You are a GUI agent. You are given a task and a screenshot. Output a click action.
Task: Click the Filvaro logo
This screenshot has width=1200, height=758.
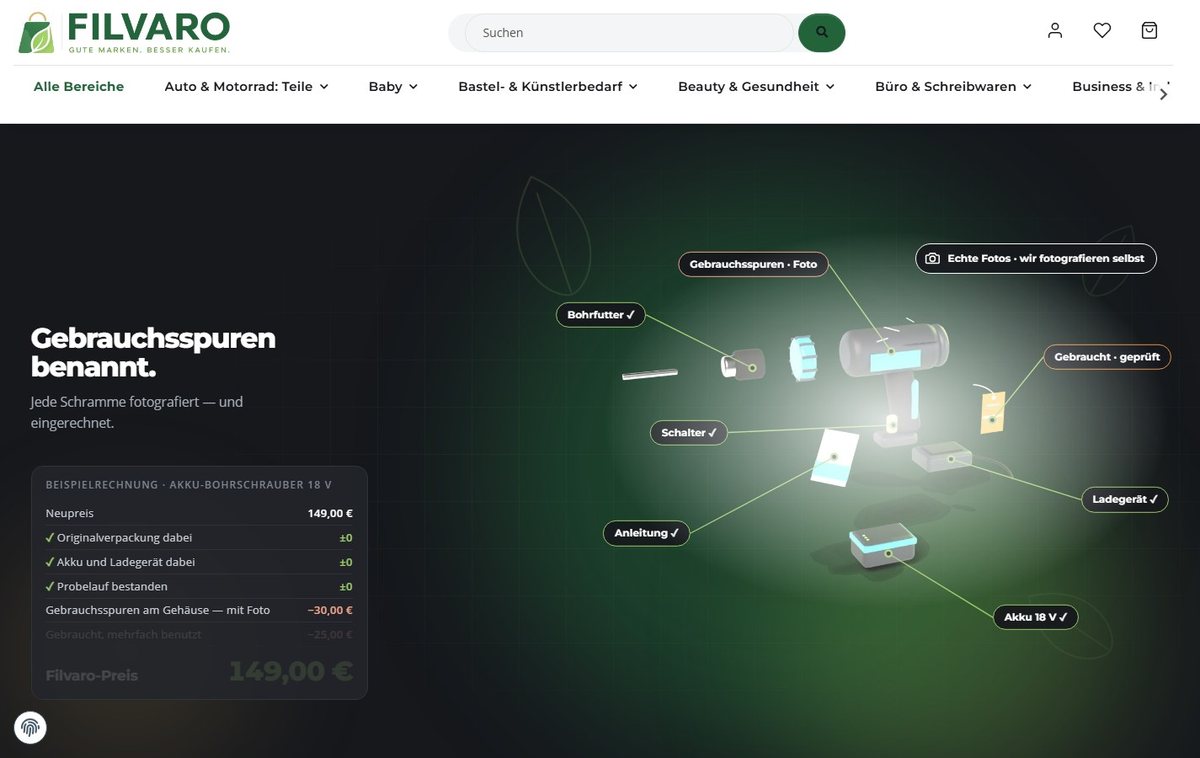125,32
